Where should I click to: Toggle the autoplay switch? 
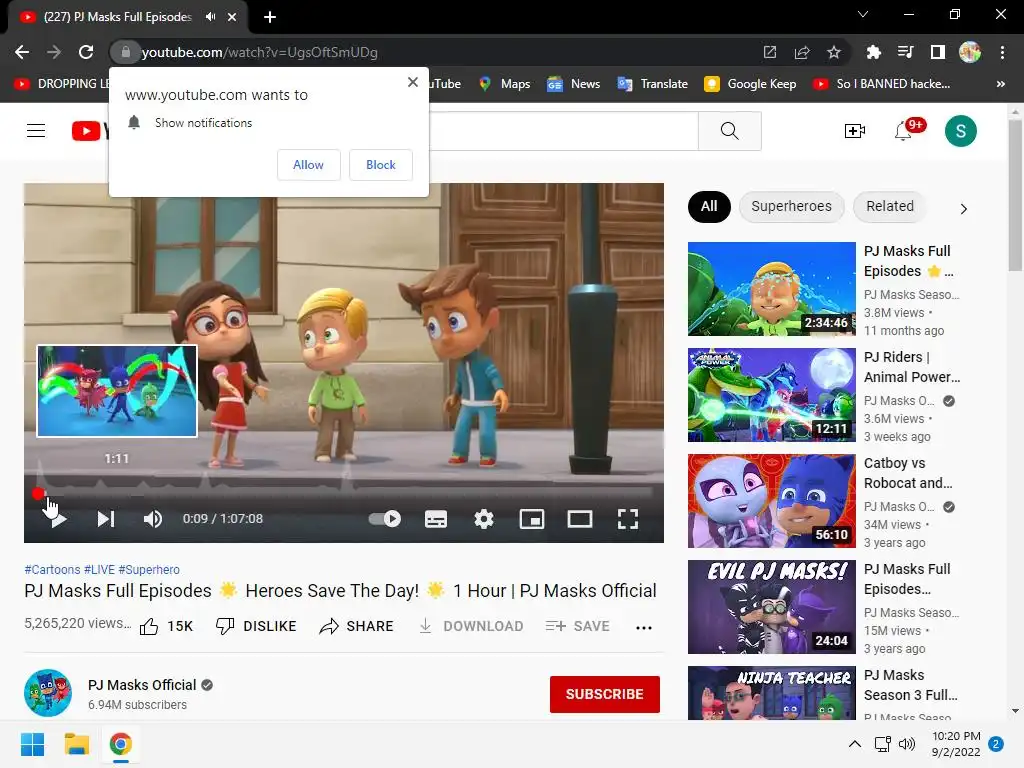385,519
